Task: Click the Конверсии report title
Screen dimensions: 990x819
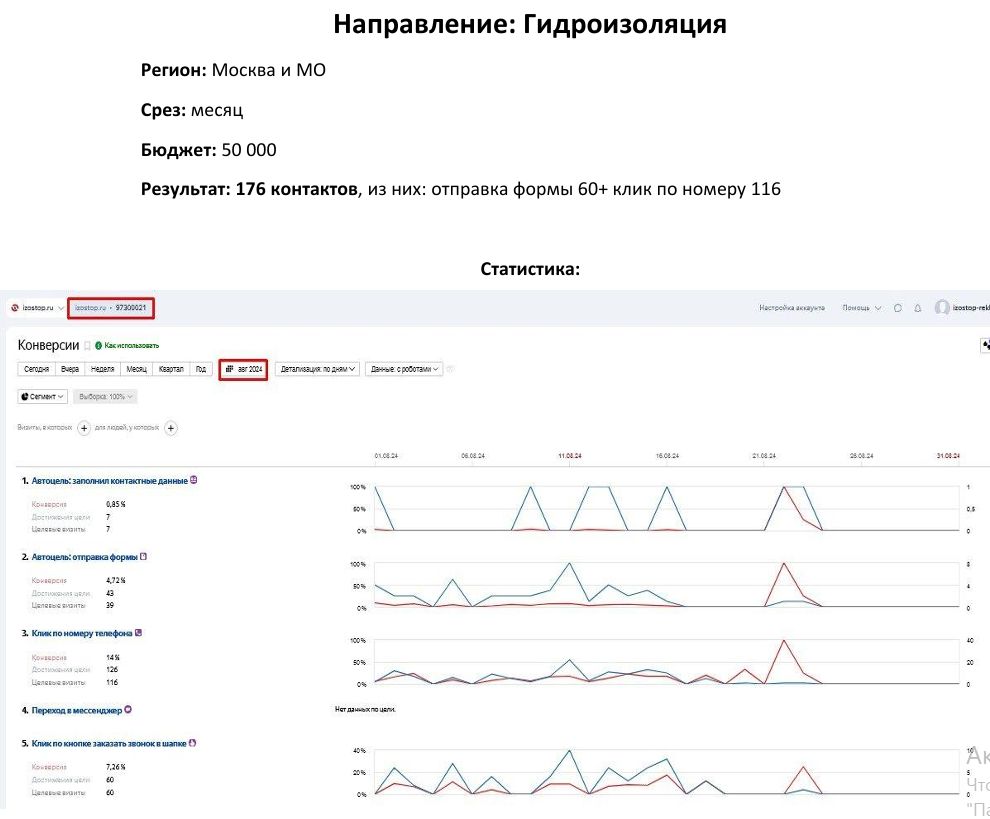Action: (49, 345)
